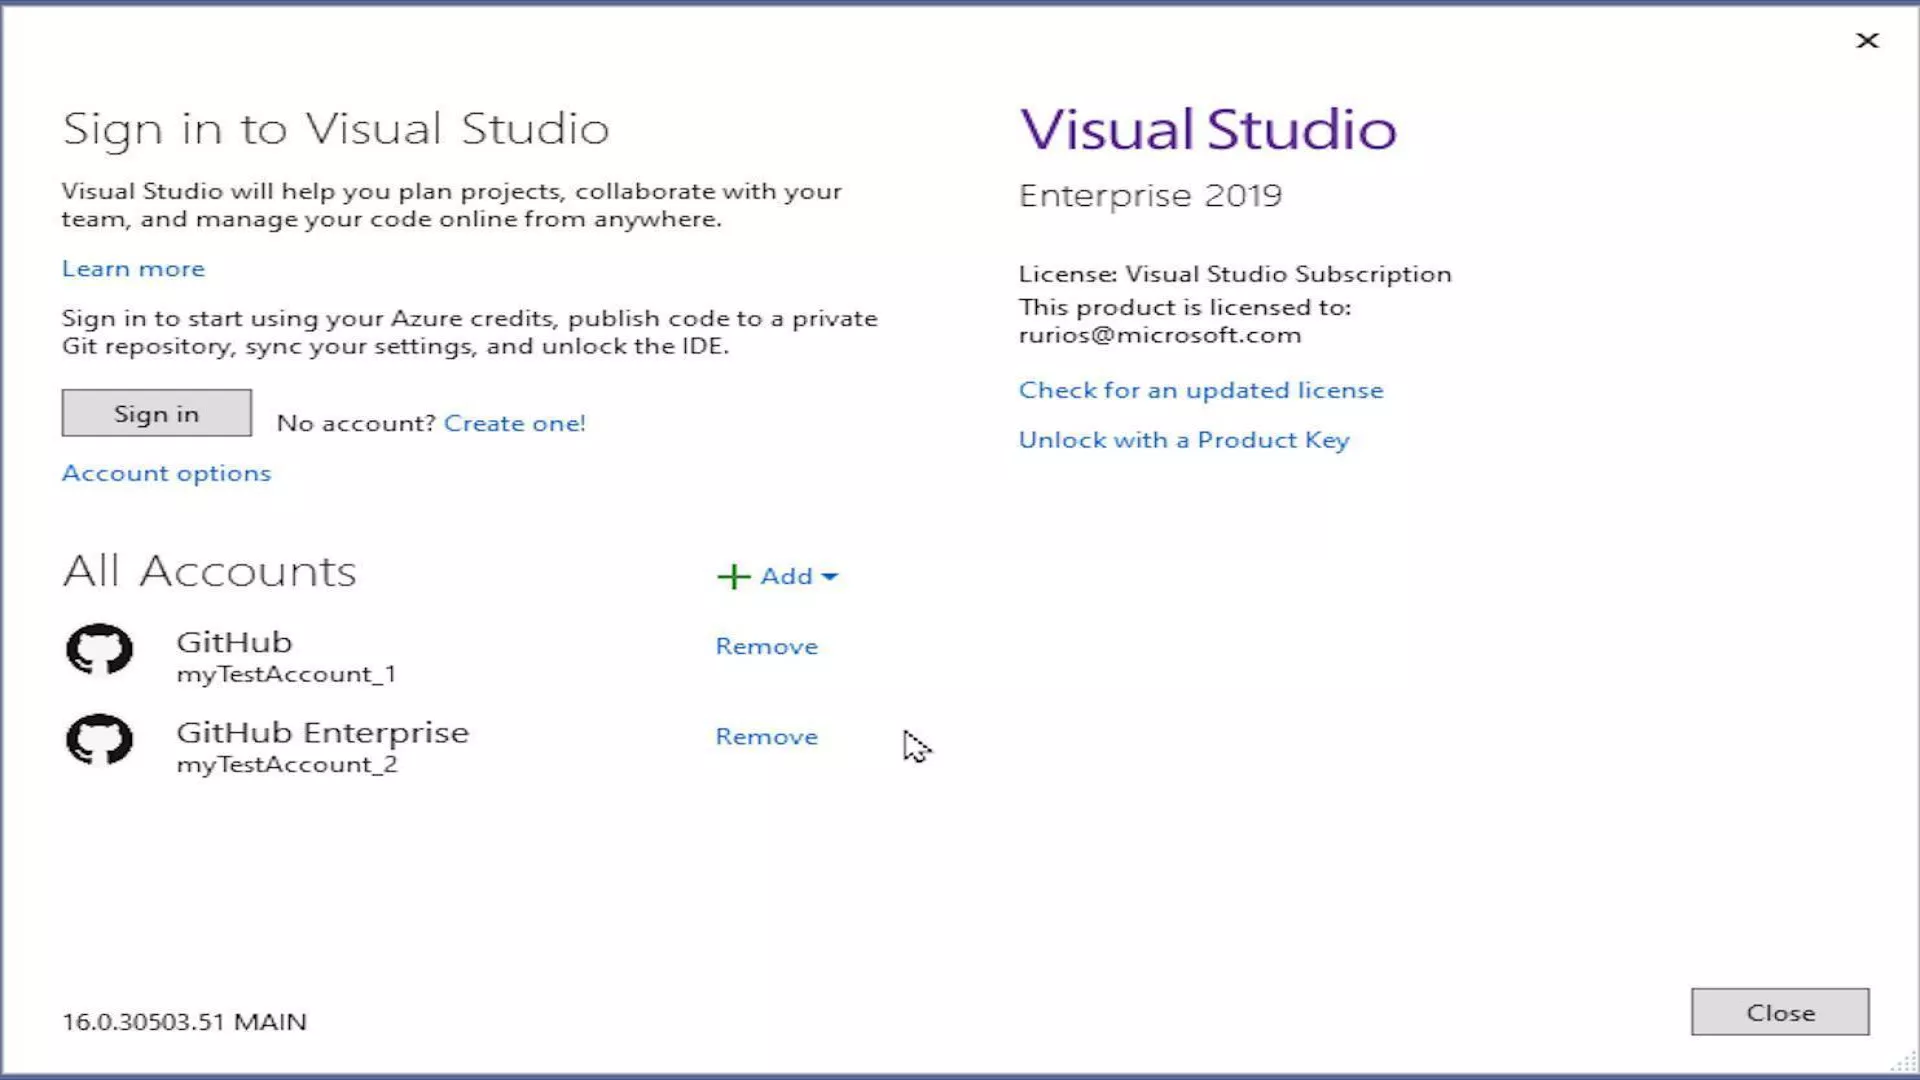
Task: Click Unlock with a Product Key
Action: [1183, 440]
